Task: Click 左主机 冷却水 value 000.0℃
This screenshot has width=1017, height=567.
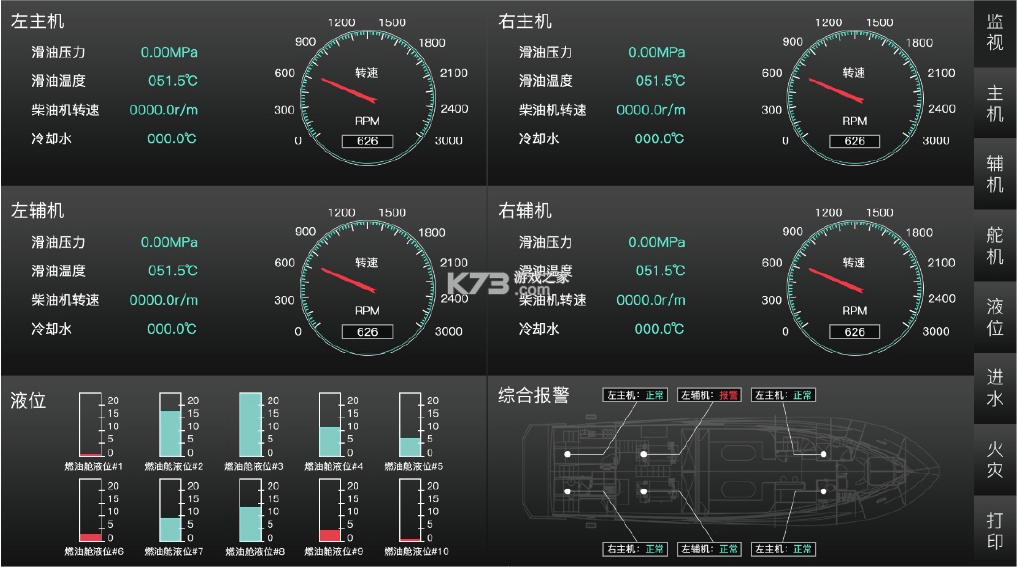Action: tap(172, 138)
